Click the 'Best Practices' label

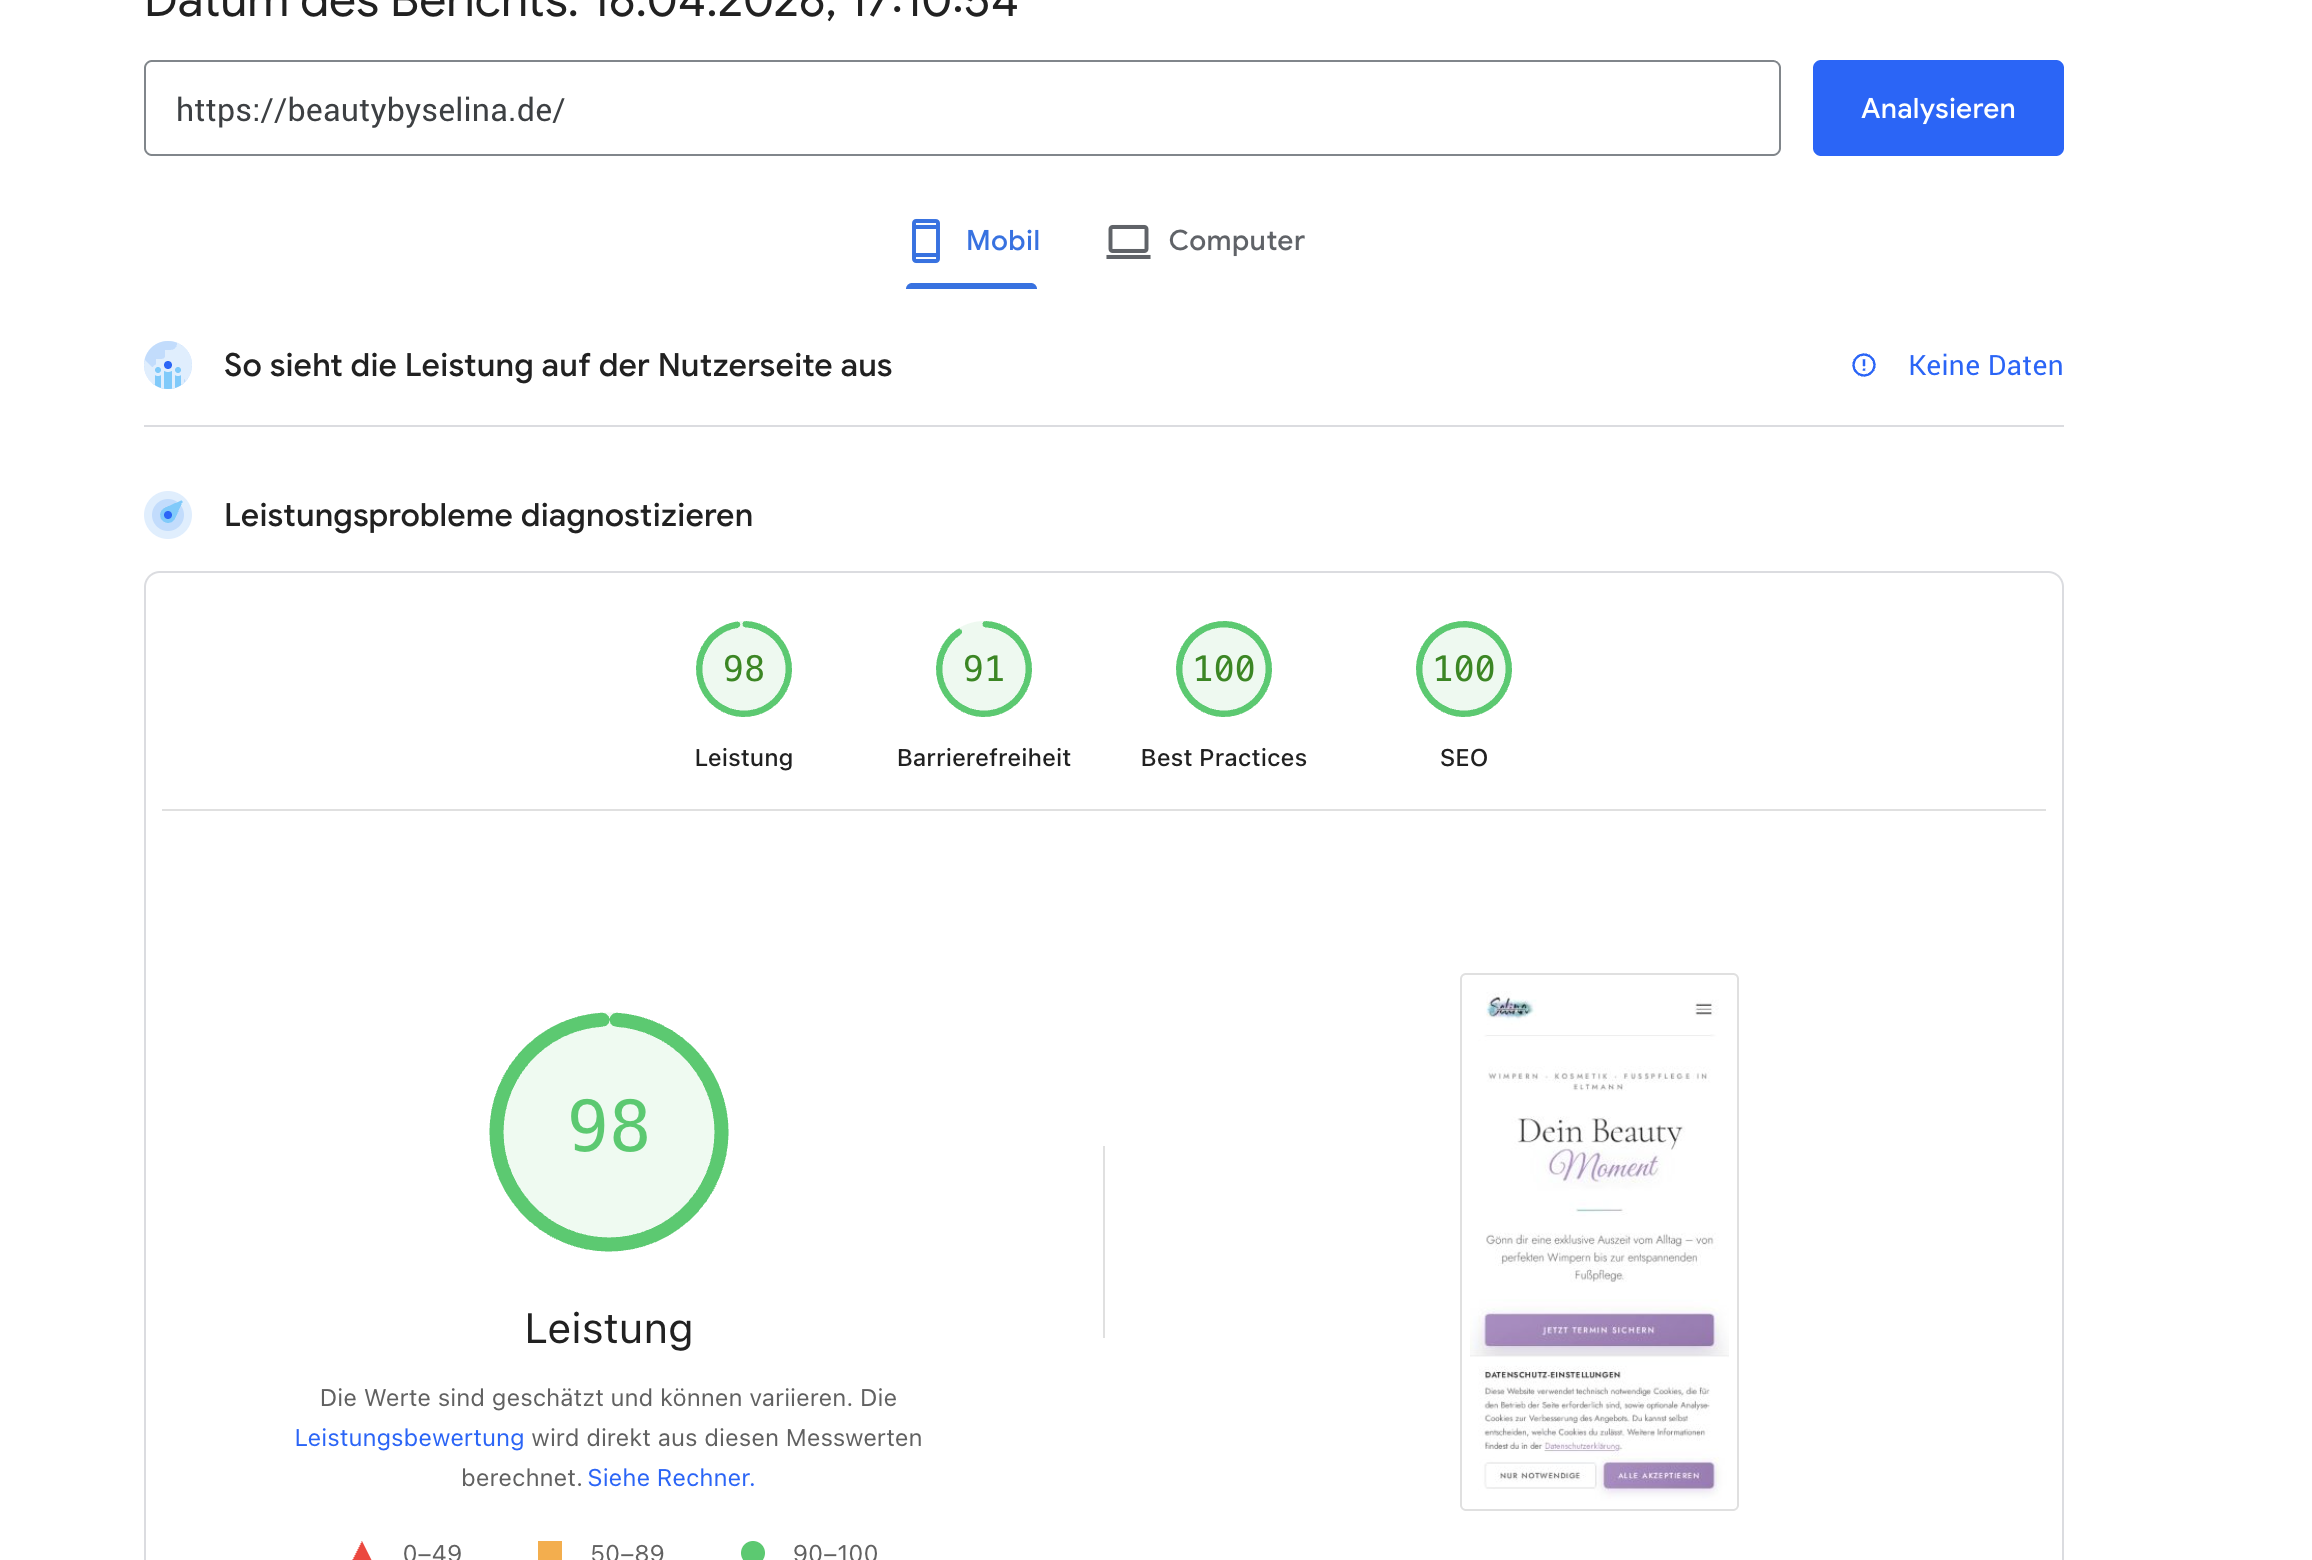pyautogui.click(x=1223, y=757)
